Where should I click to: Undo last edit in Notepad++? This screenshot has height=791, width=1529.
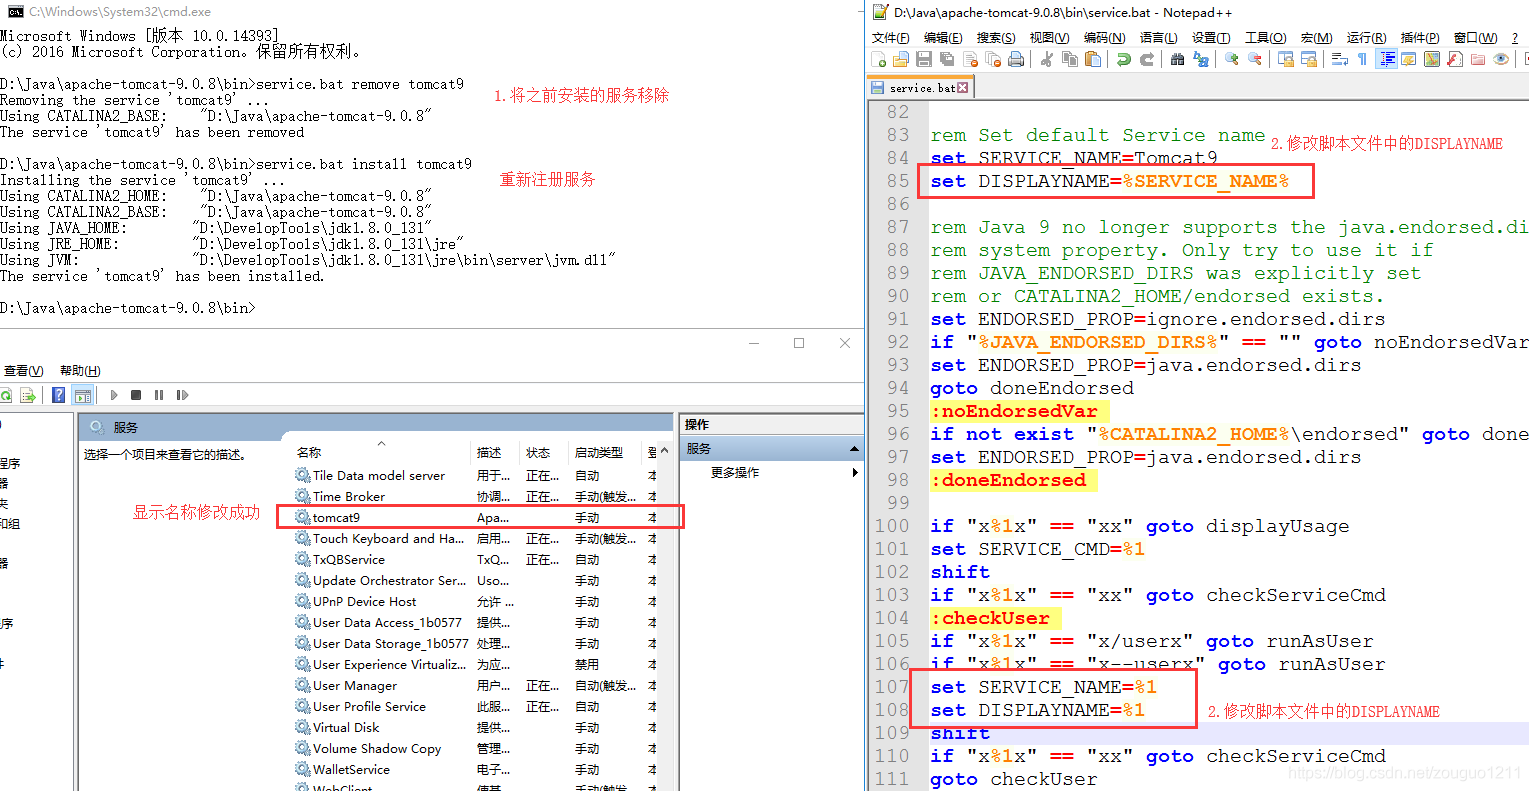pyautogui.click(x=1123, y=60)
